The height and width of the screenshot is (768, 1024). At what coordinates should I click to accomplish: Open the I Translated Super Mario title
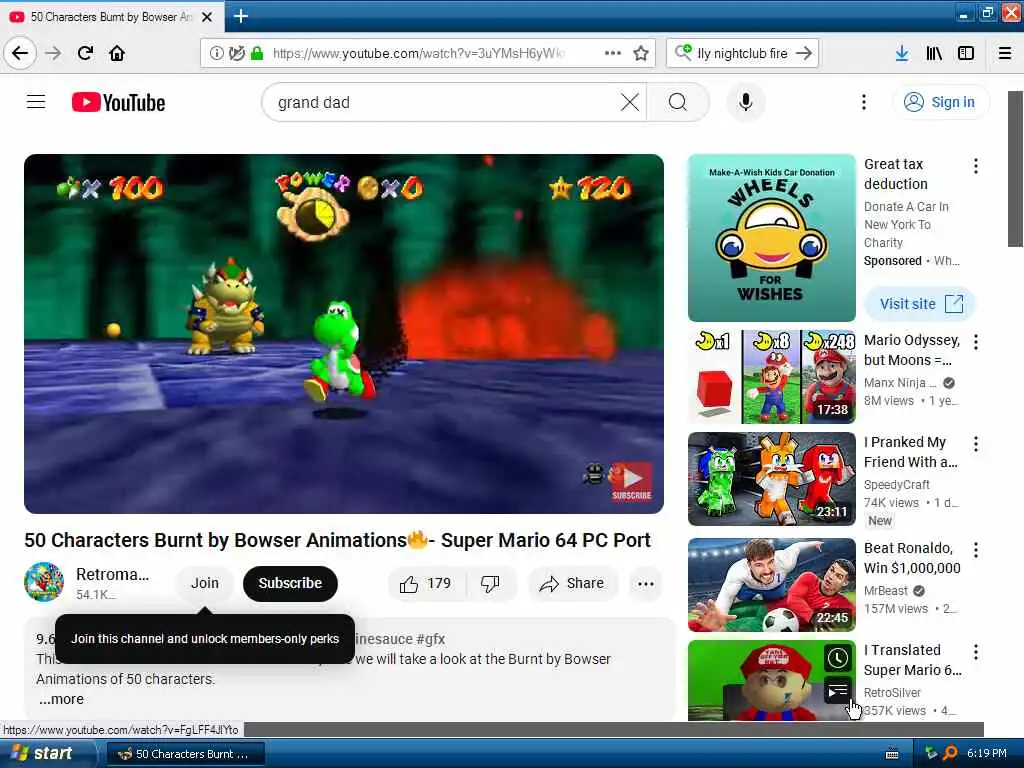click(912, 660)
